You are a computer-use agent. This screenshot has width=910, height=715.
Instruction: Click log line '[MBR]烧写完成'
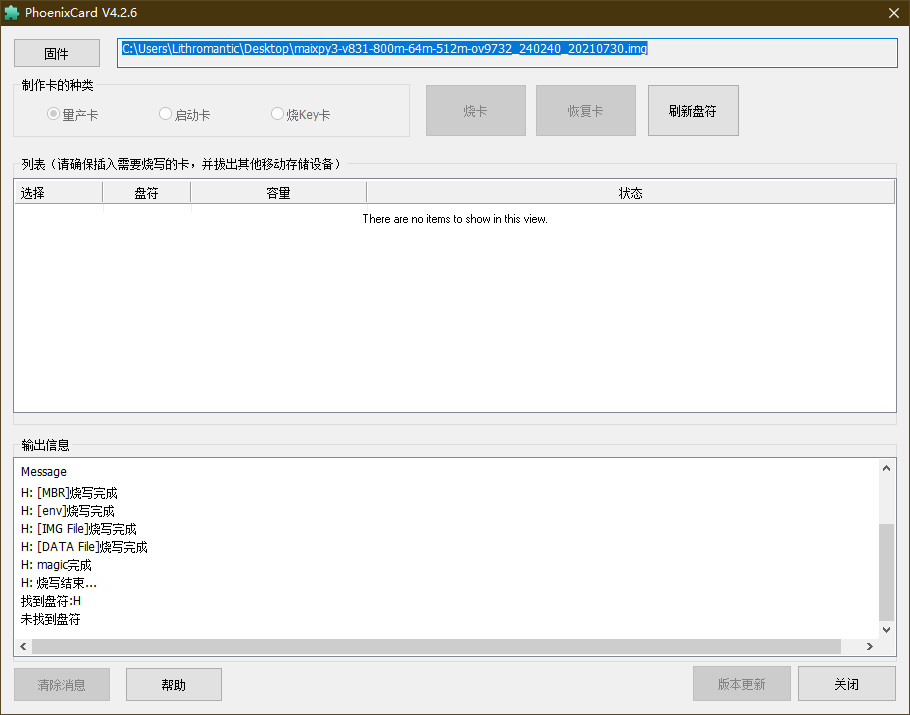[69, 493]
